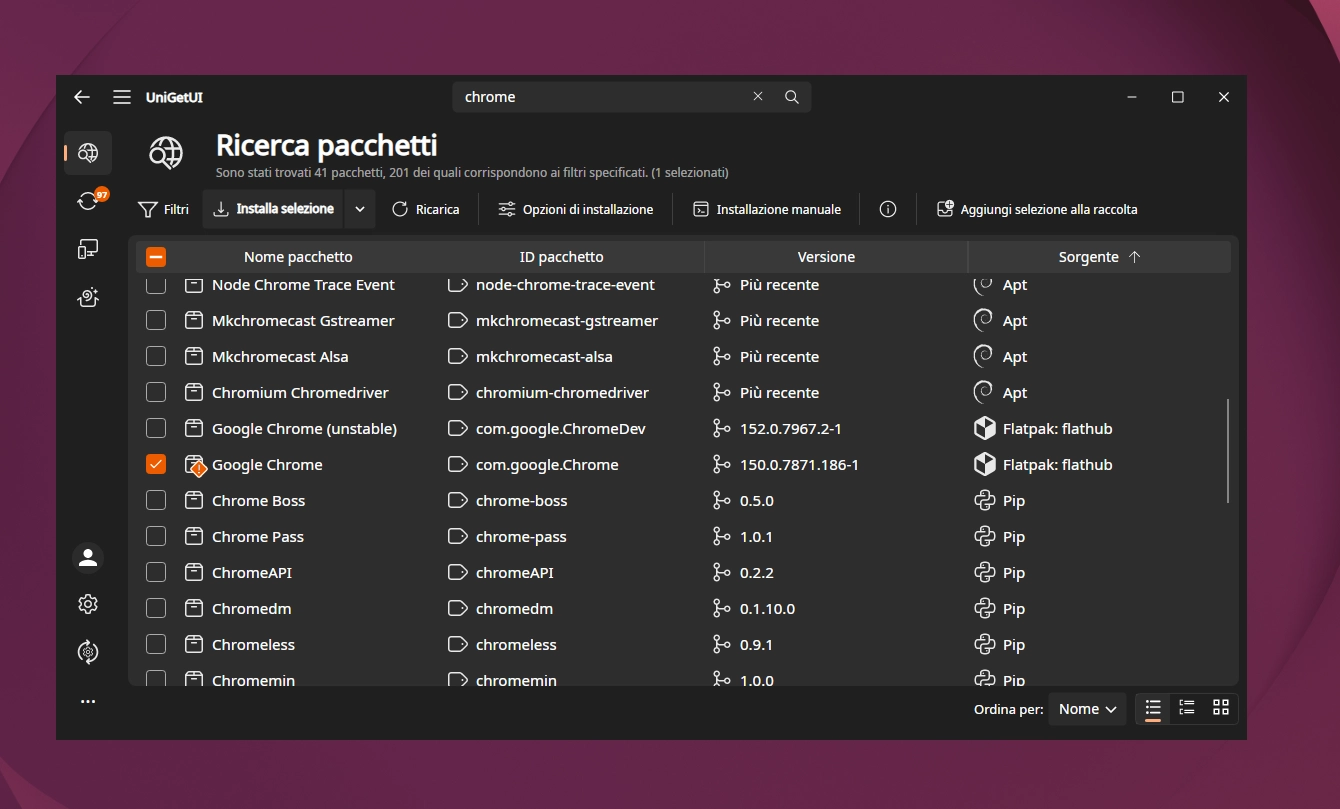
Task: Open Installazione manuale
Action: click(x=767, y=209)
